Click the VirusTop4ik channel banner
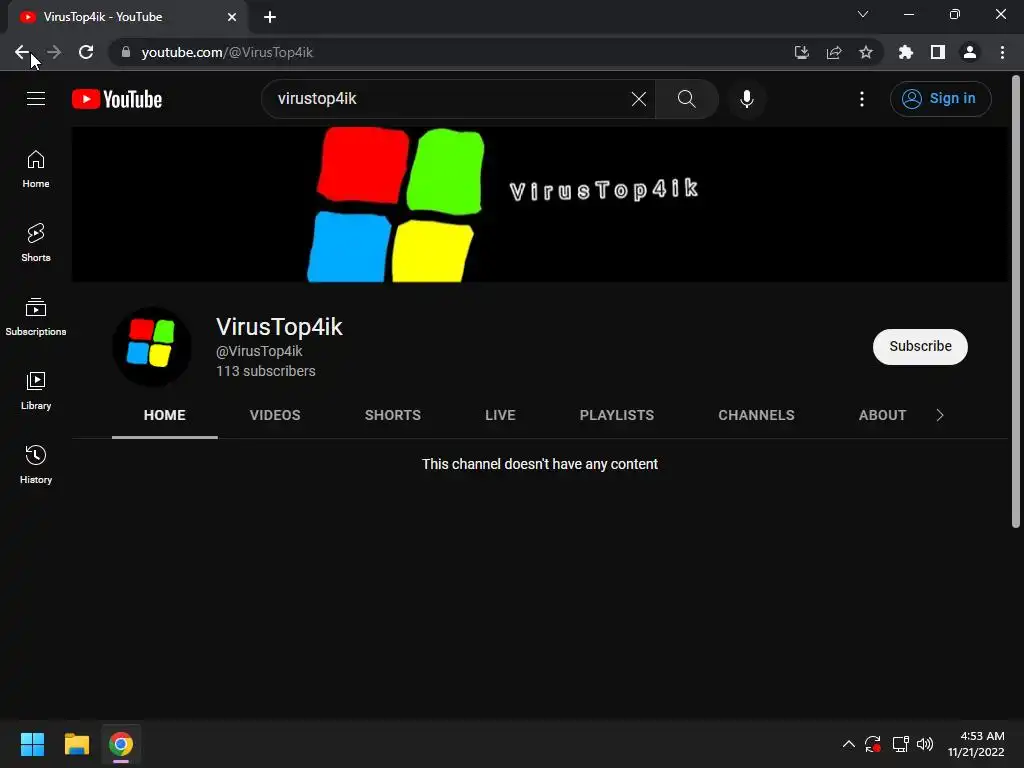This screenshot has width=1024, height=768. tap(539, 204)
